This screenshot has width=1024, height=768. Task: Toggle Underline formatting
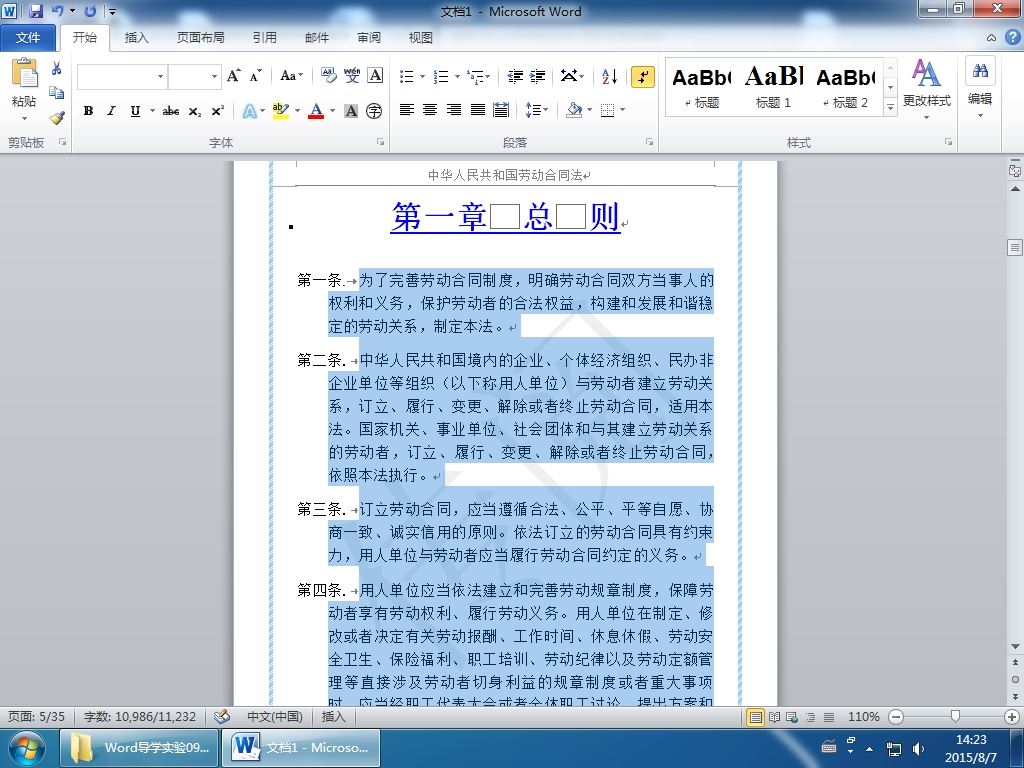[x=135, y=111]
